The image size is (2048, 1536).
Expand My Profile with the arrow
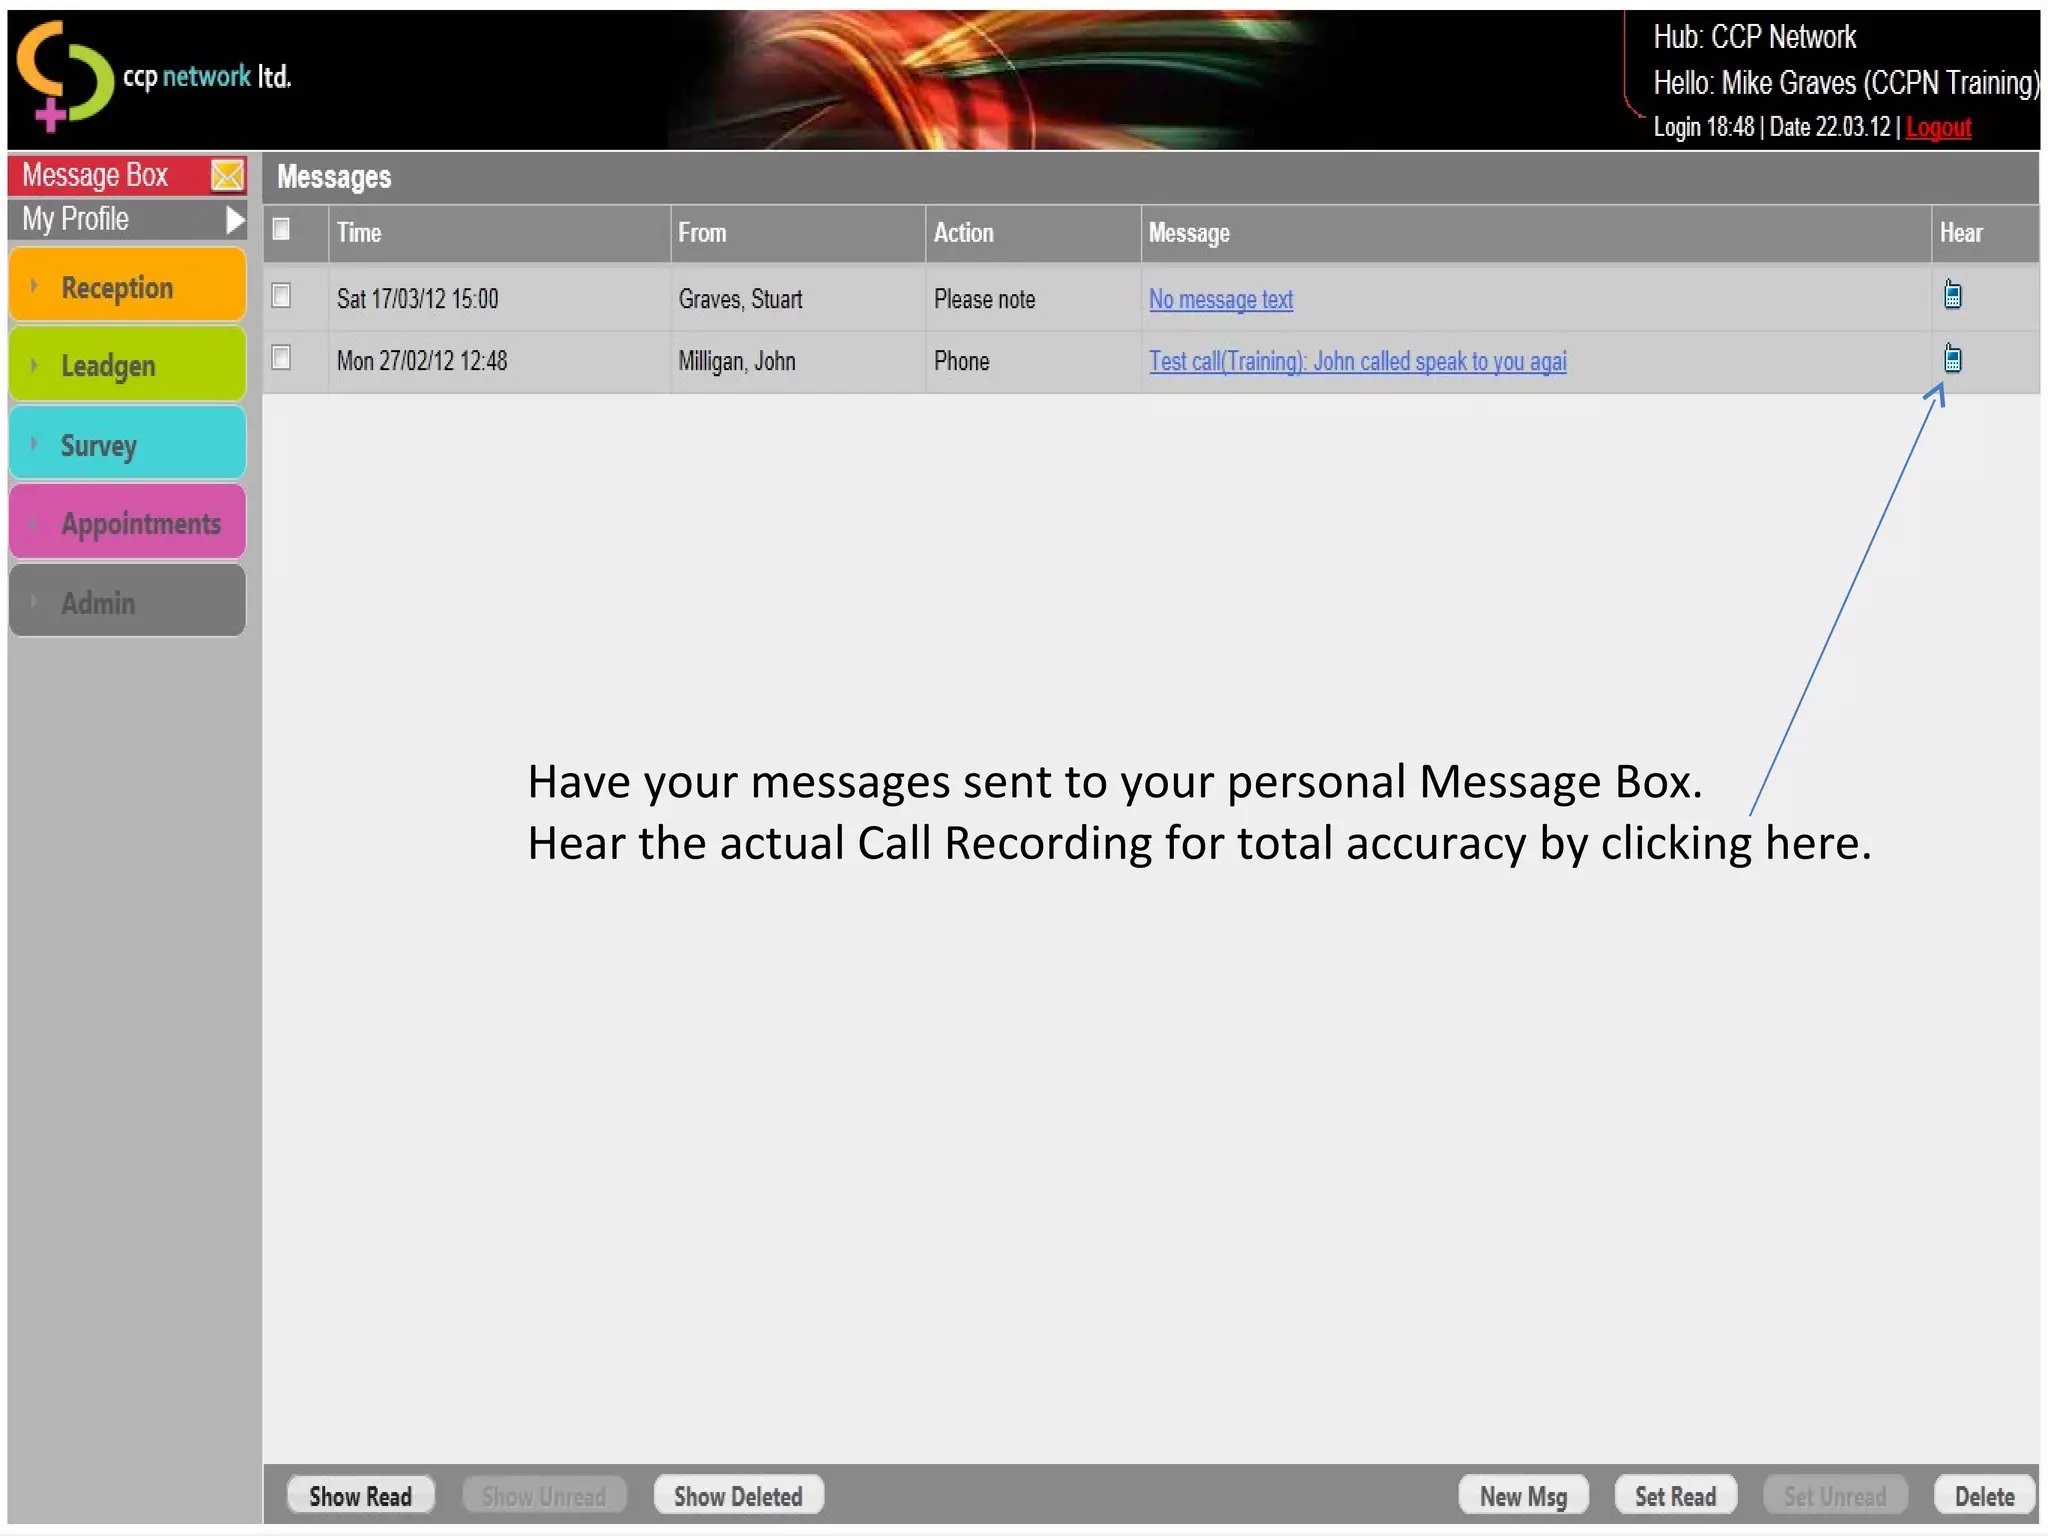[x=234, y=219]
